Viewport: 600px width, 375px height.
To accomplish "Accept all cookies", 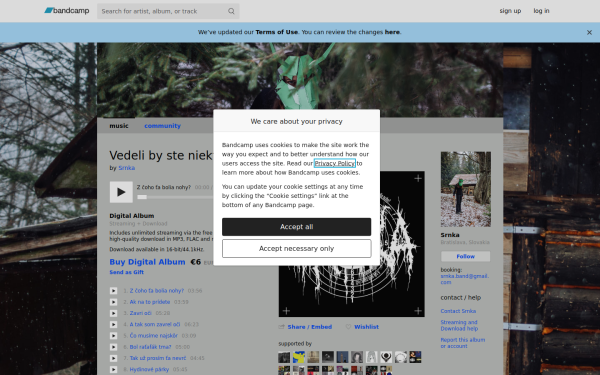I will [297, 227].
